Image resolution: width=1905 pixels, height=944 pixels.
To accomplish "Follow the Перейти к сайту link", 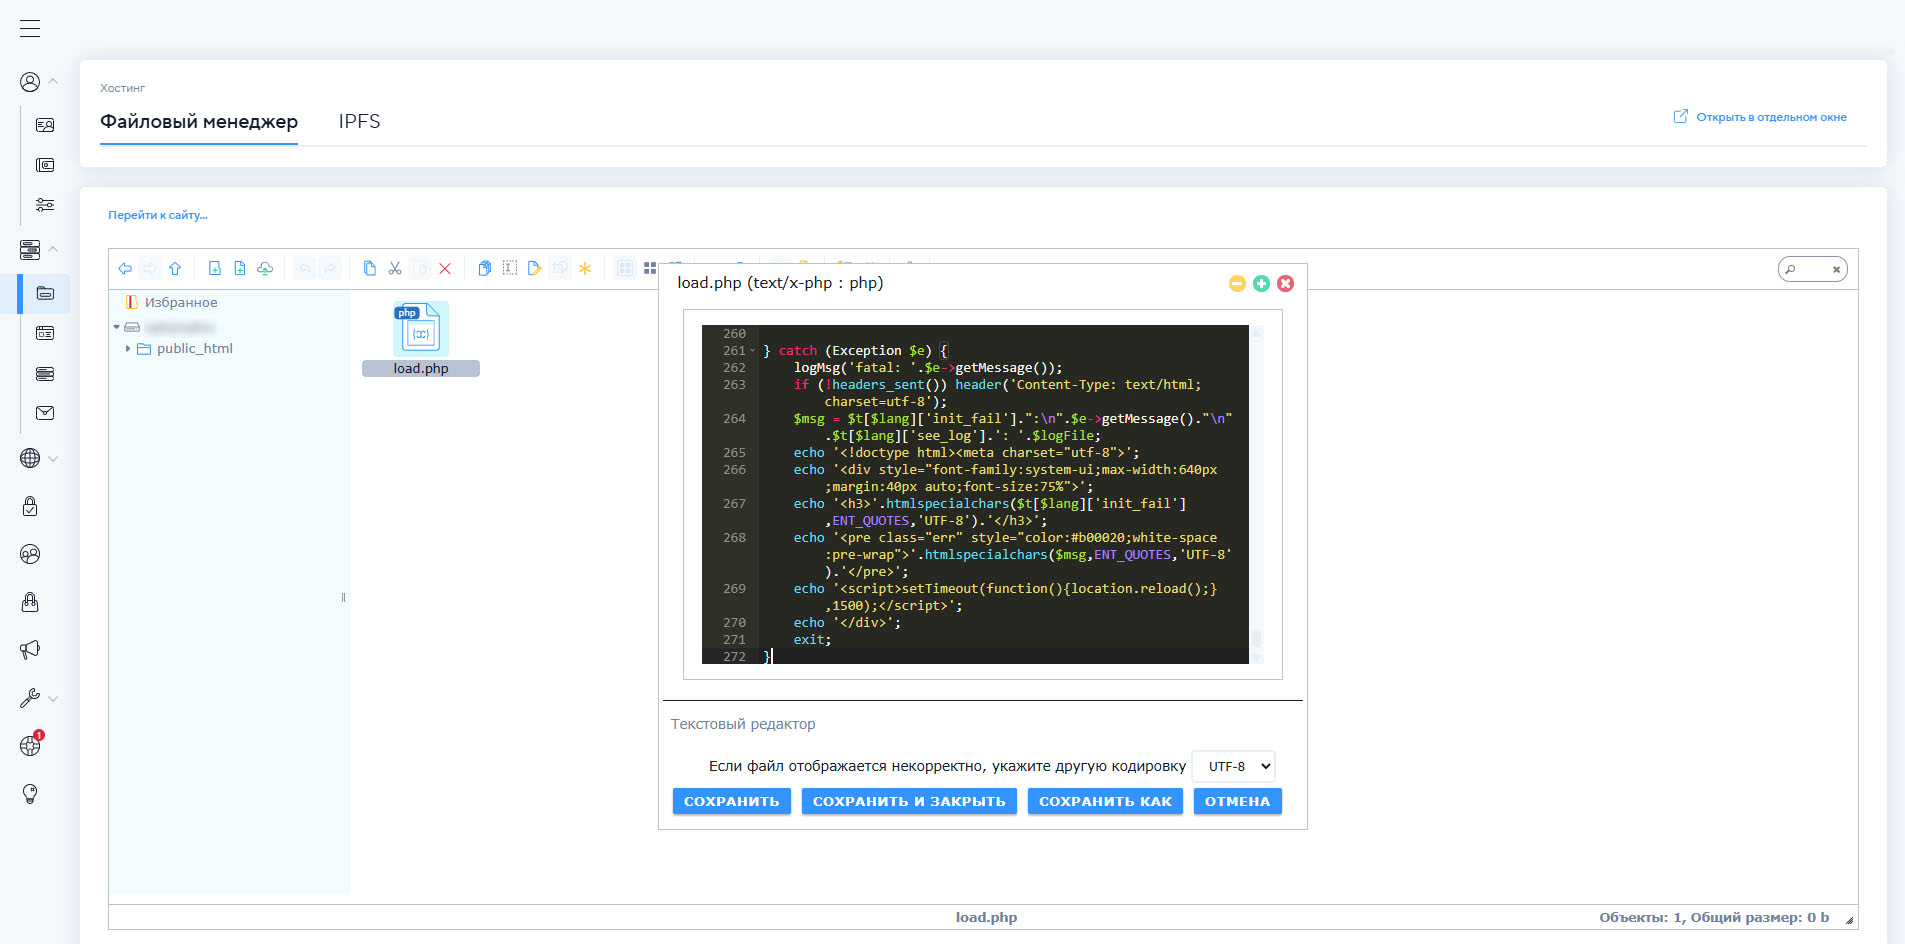I will [x=158, y=215].
